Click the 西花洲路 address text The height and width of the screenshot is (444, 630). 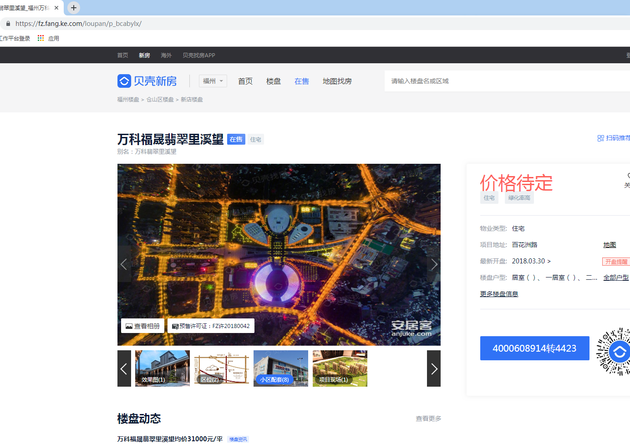click(x=524, y=245)
